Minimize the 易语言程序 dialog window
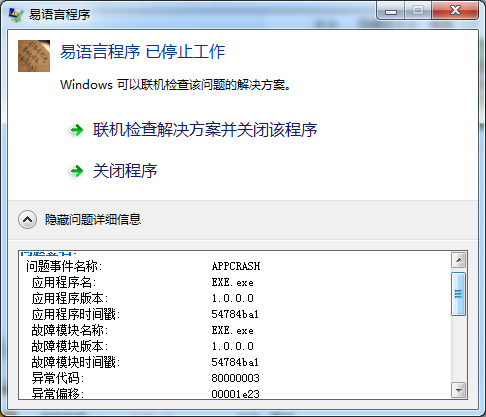486x417 pixels. [391, 11]
